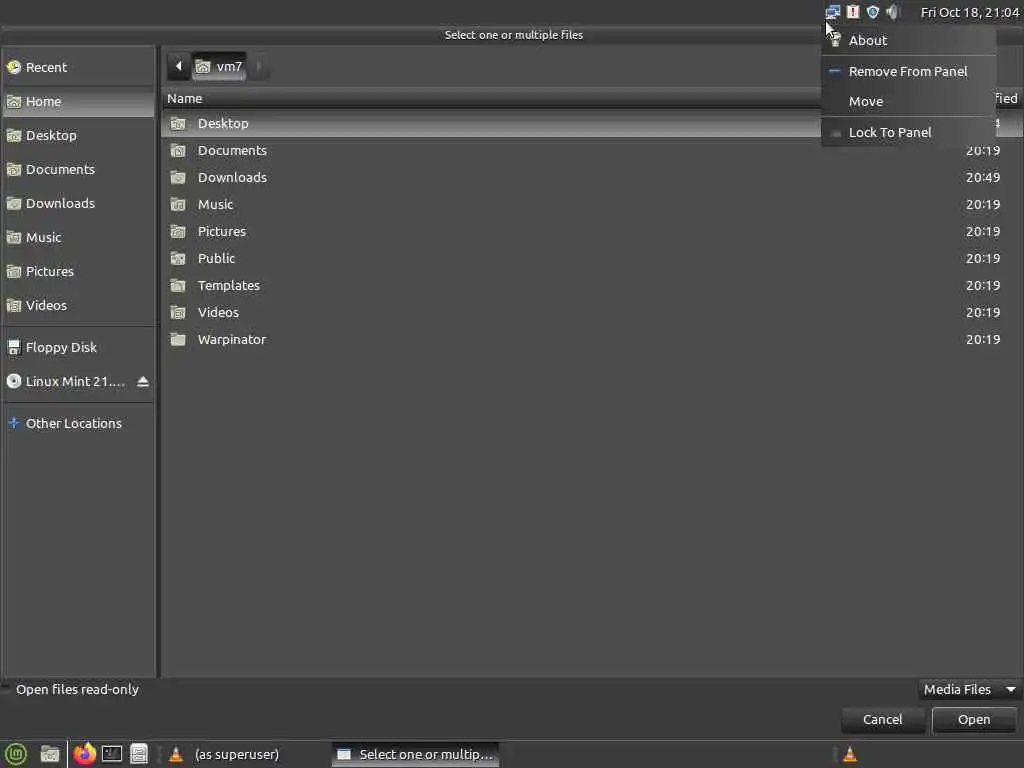Launch the text editor icon in bottom panel
This screenshot has width=1024, height=768.
(138, 754)
